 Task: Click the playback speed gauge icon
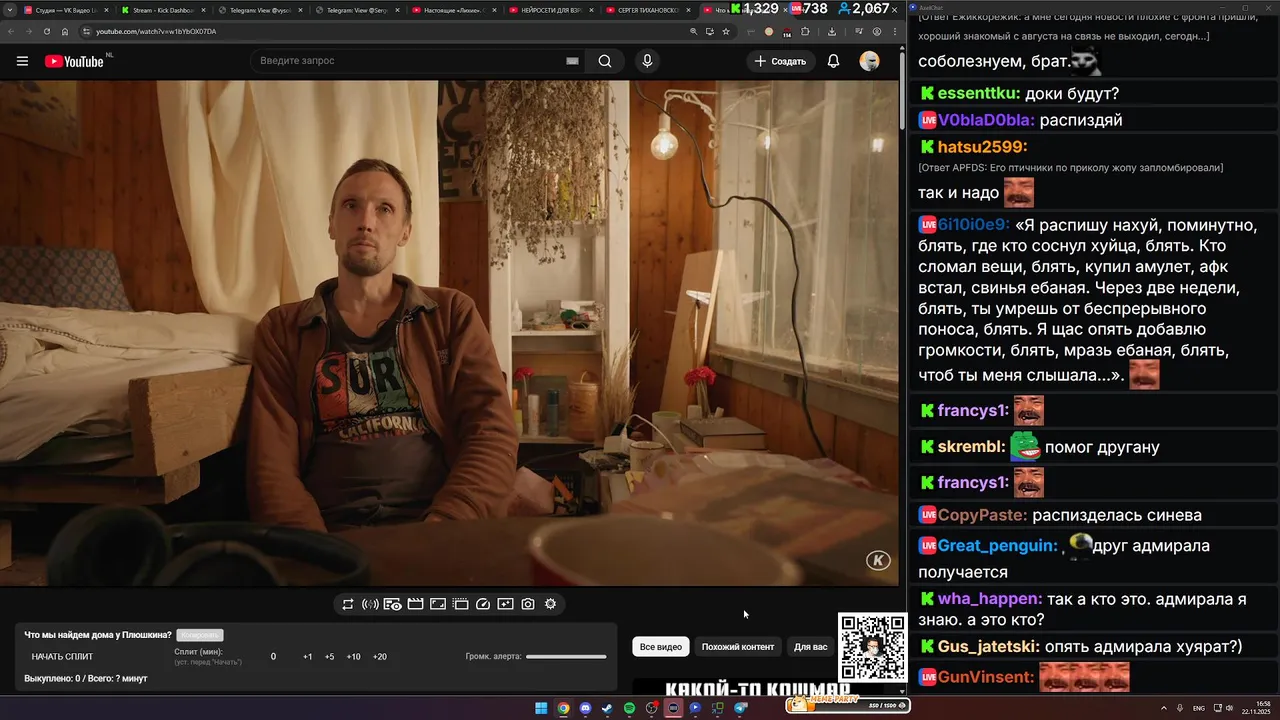click(x=483, y=604)
